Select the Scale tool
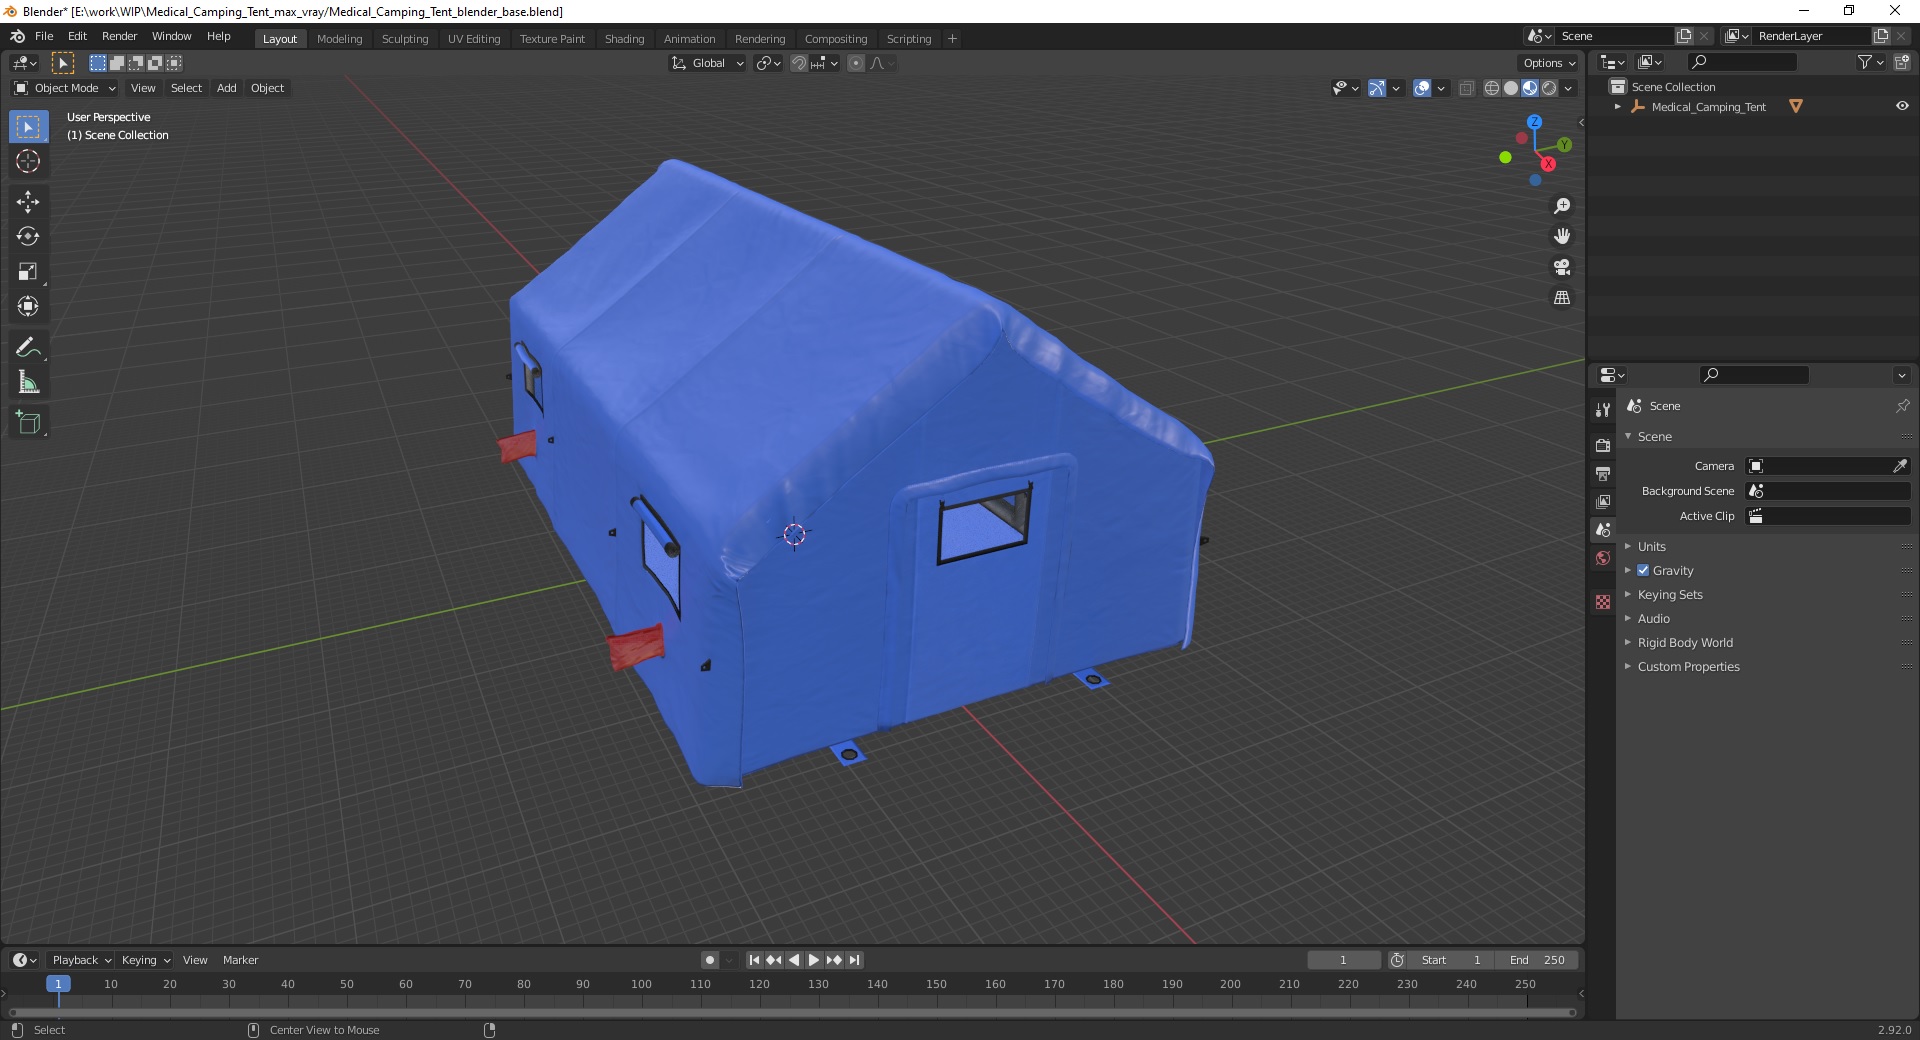The image size is (1920, 1040). coord(28,272)
